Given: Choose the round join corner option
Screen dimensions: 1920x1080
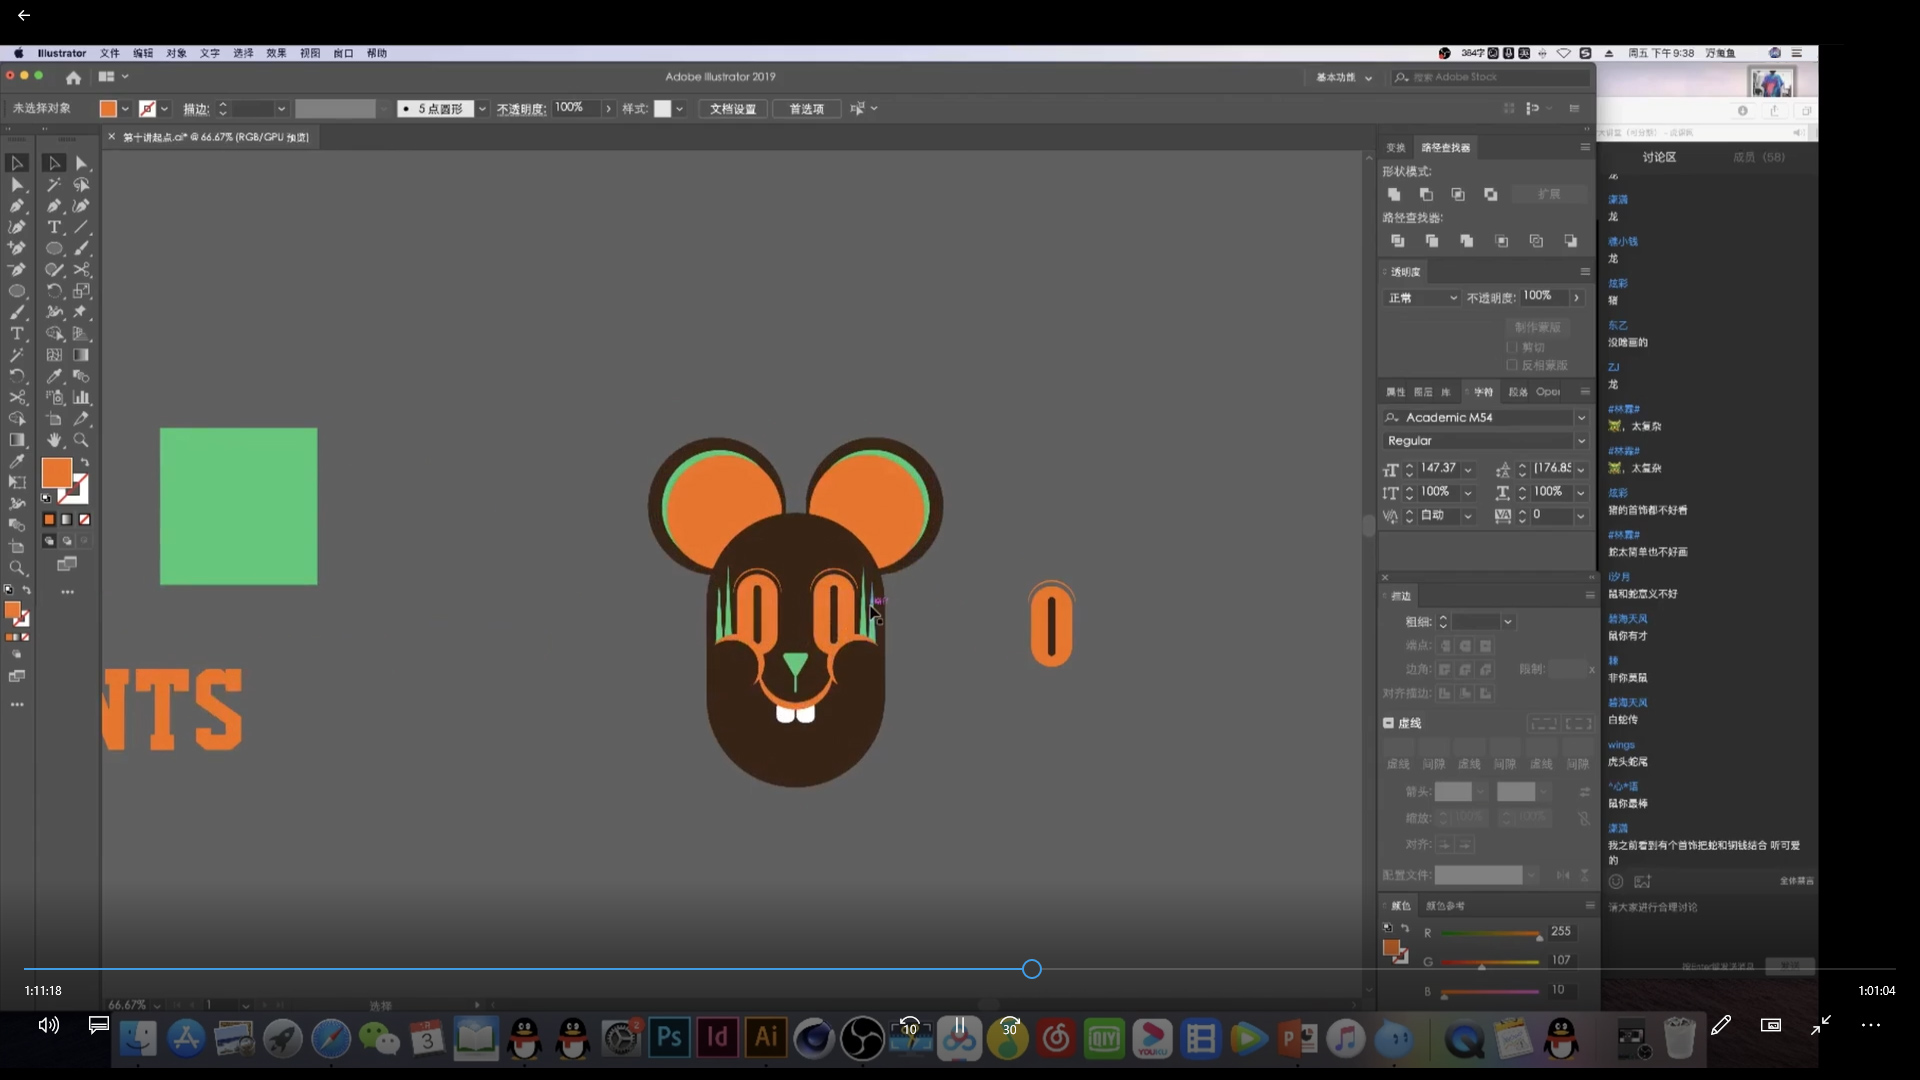Looking at the screenshot, I should tap(1465, 669).
